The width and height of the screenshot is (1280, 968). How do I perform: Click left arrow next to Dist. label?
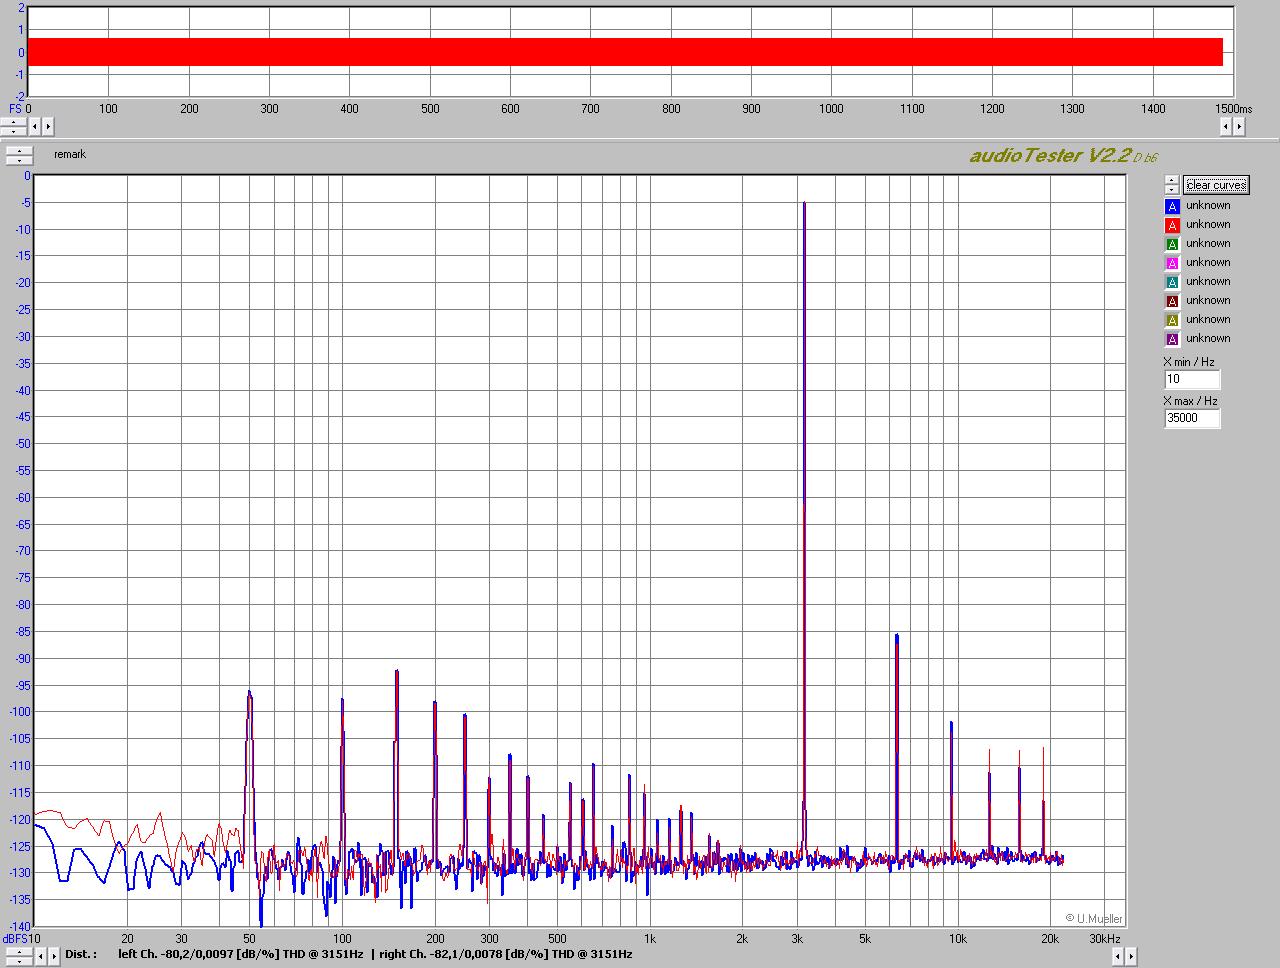click(40, 956)
